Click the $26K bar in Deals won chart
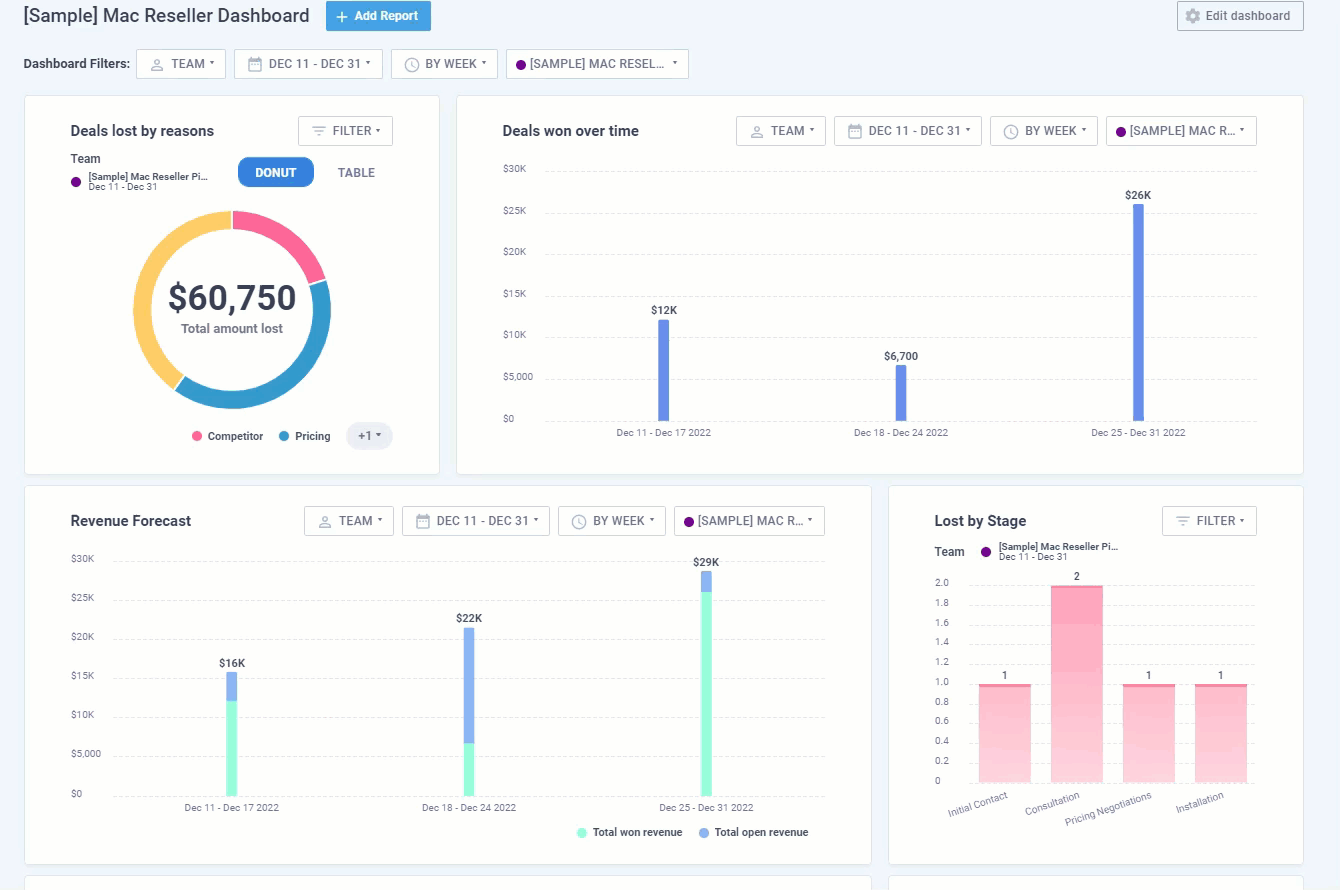Viewport: 1340px width, 890px height. tap(1138, 312)
